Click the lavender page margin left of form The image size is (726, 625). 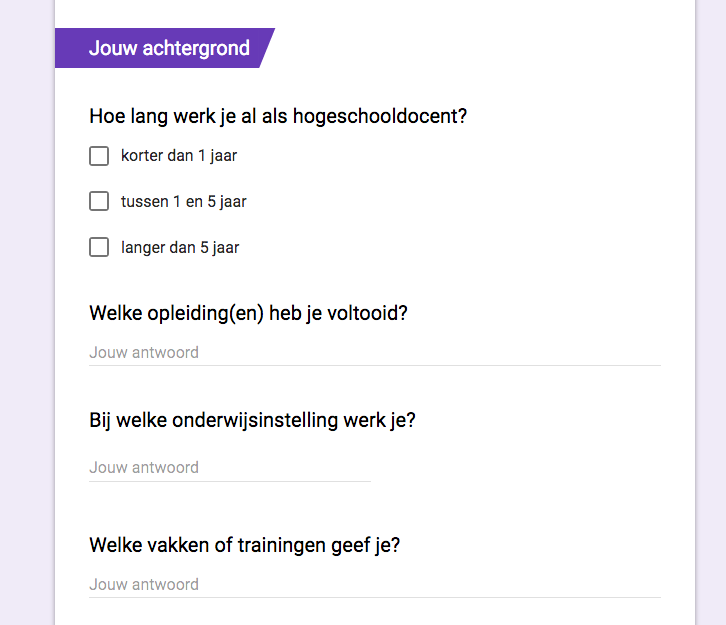[27, 312]
